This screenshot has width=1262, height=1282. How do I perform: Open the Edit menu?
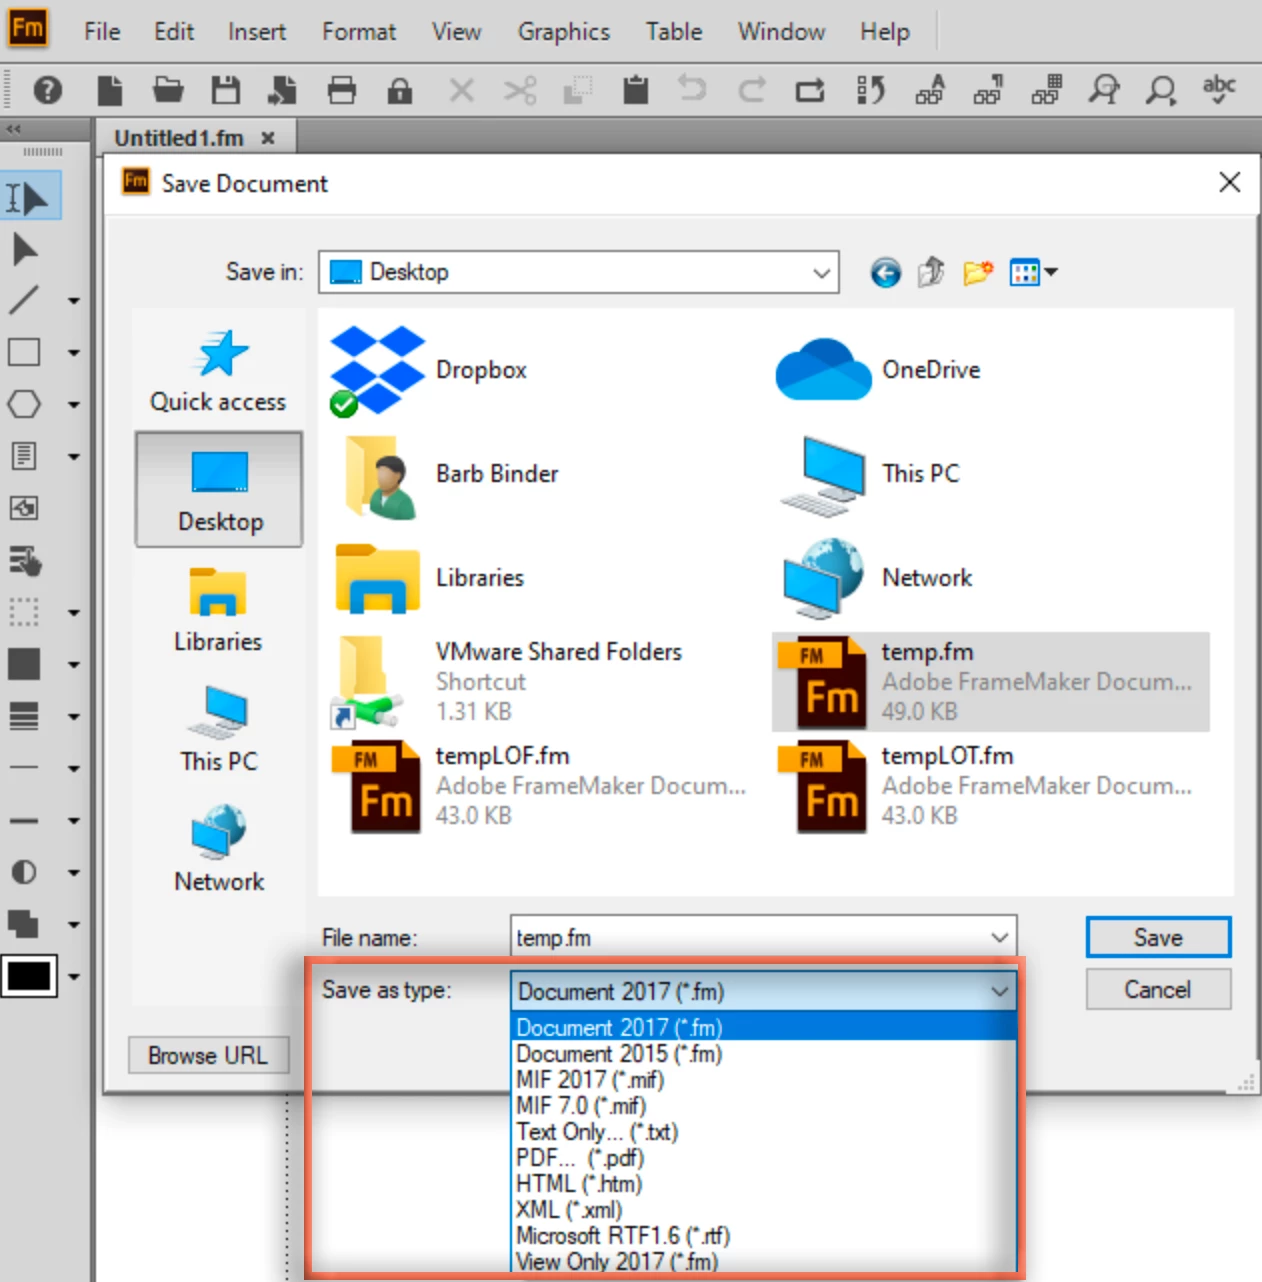click(174, 32)
